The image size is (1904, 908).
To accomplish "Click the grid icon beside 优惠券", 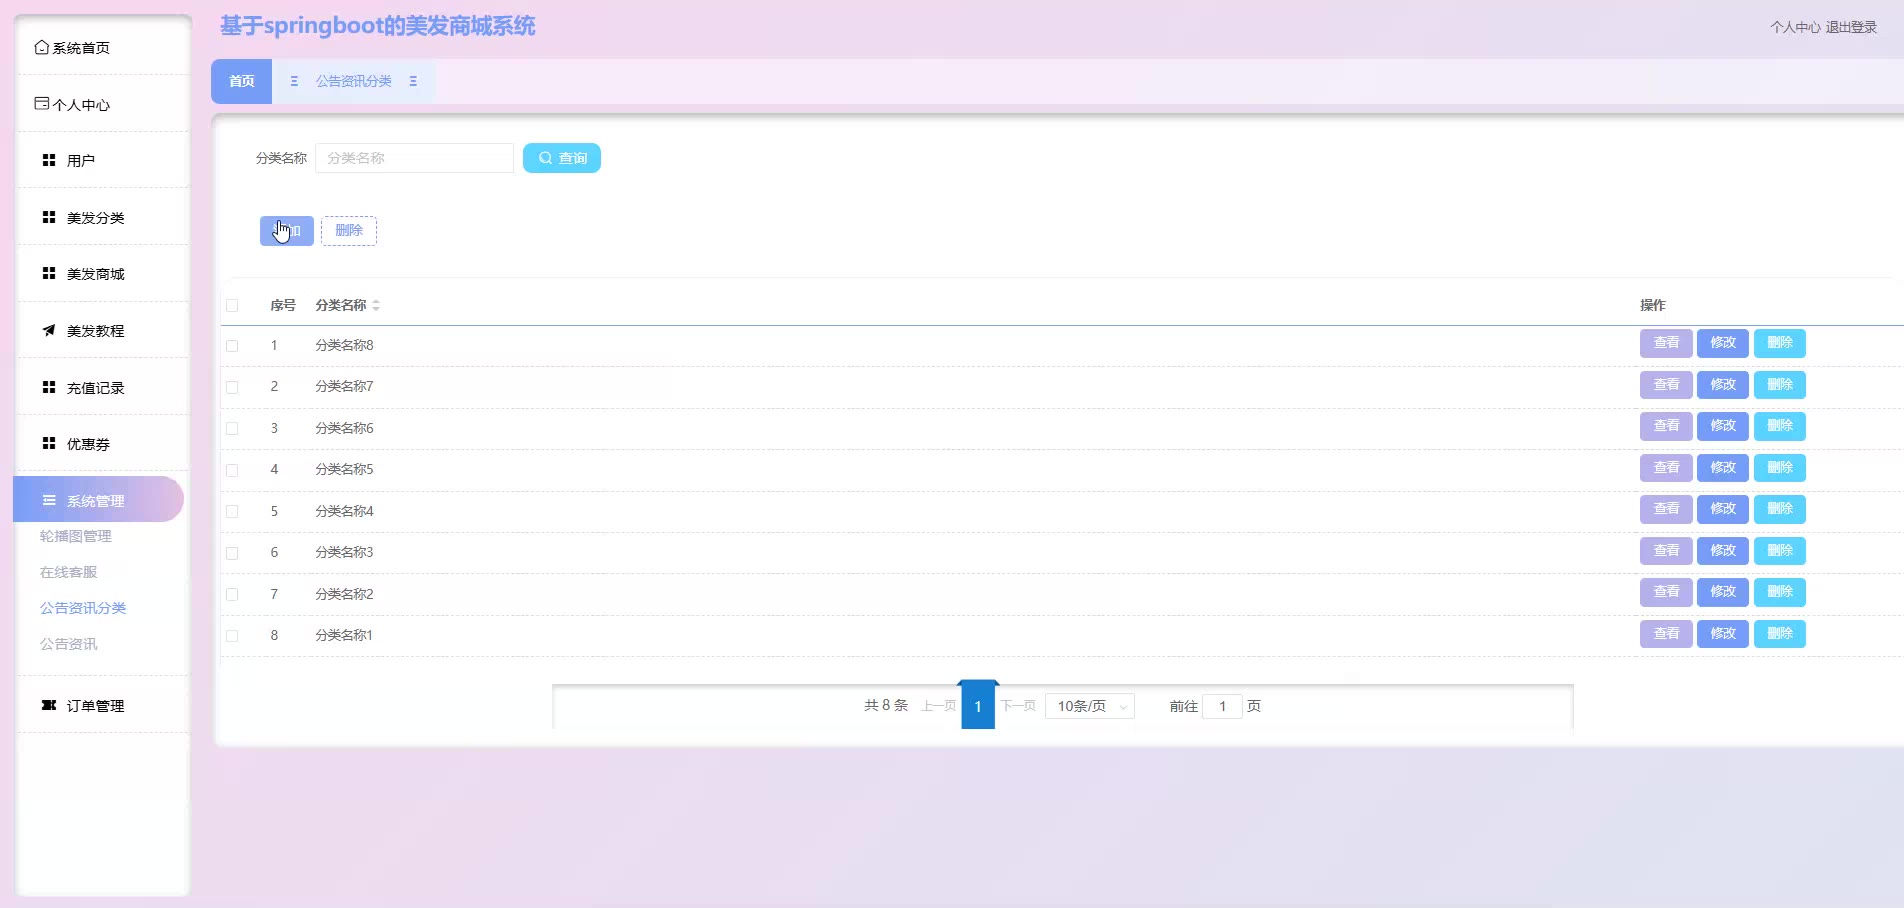I will tap(49, 443).
